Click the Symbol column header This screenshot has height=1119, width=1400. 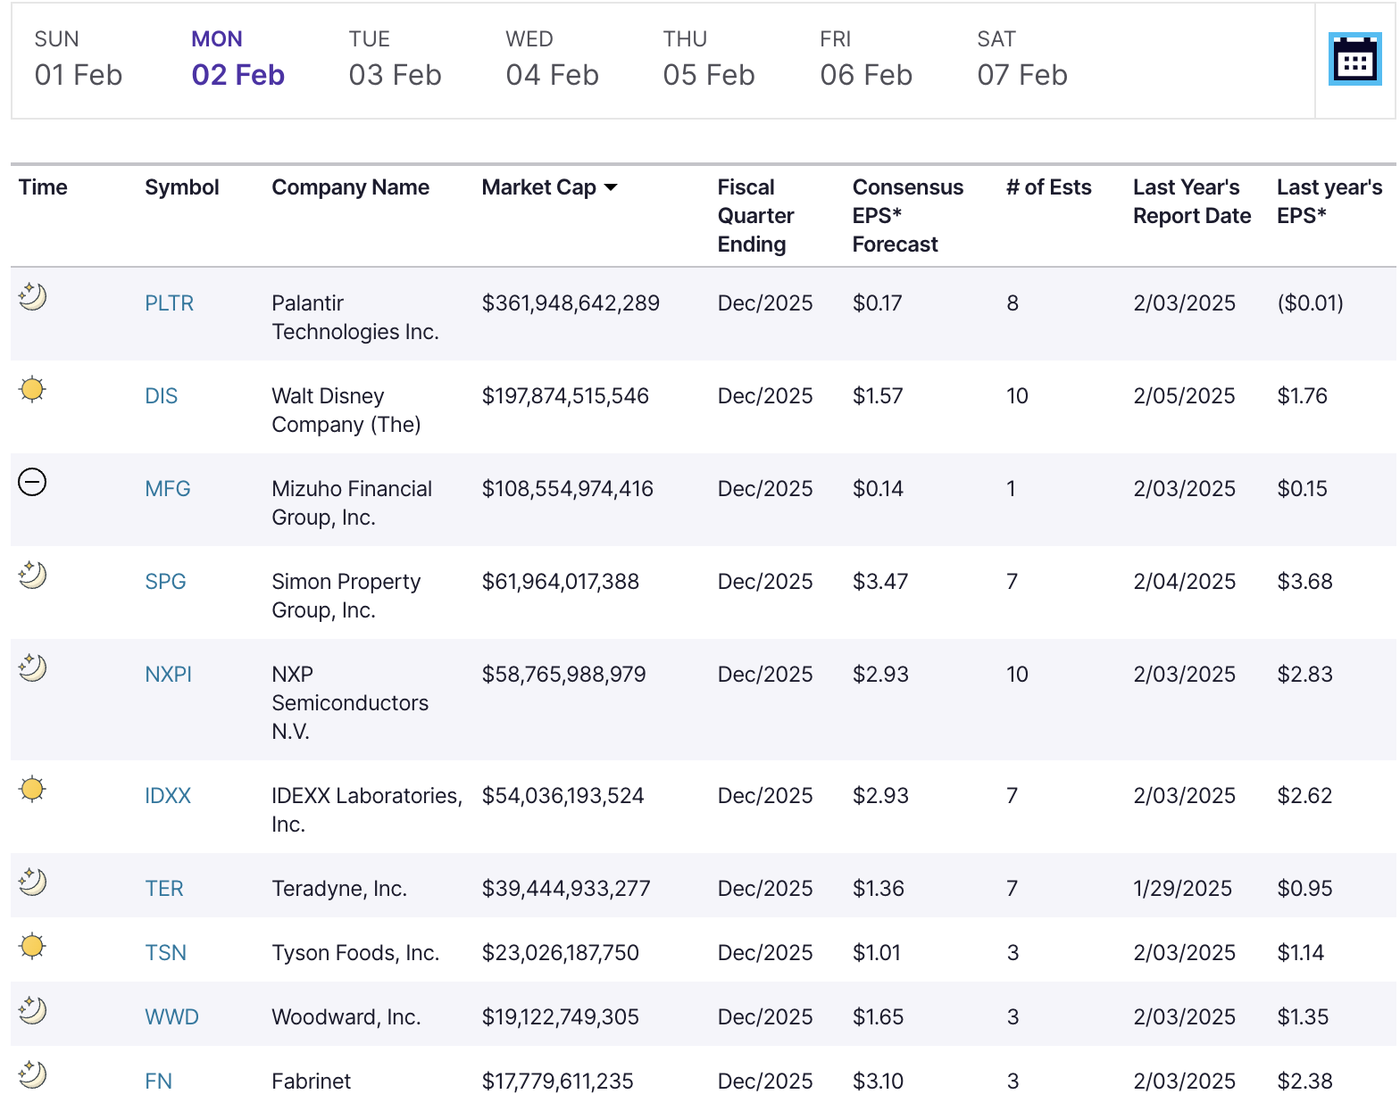[x=181, y=188]
